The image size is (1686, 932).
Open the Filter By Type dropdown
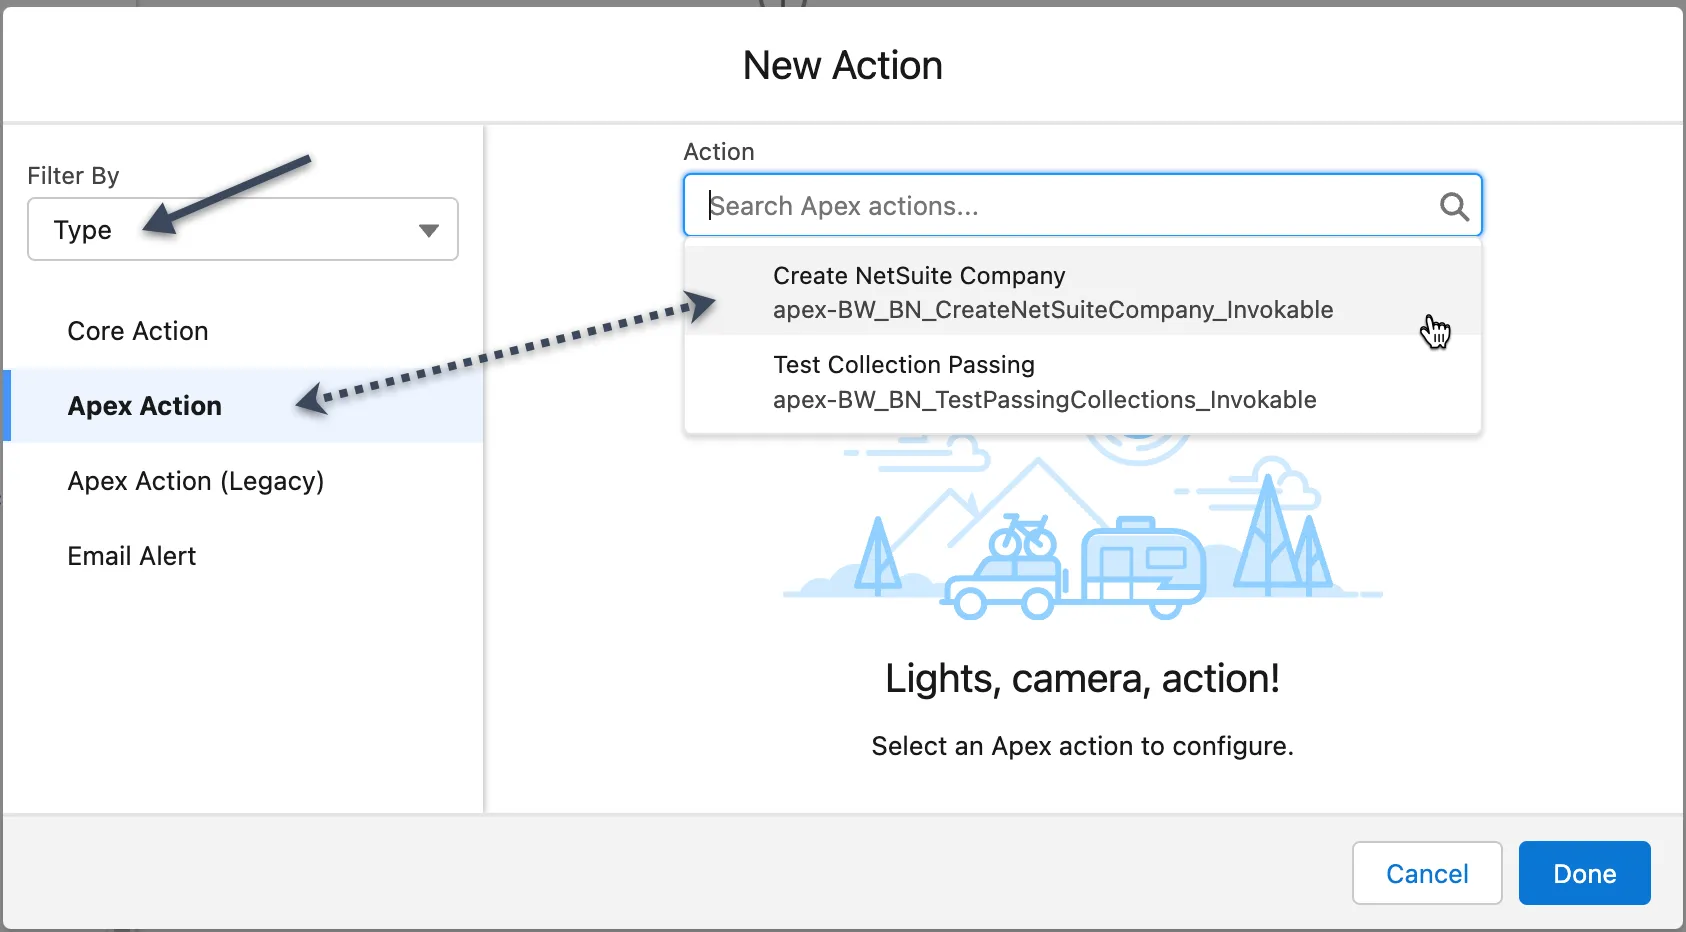tap(243, 229)
